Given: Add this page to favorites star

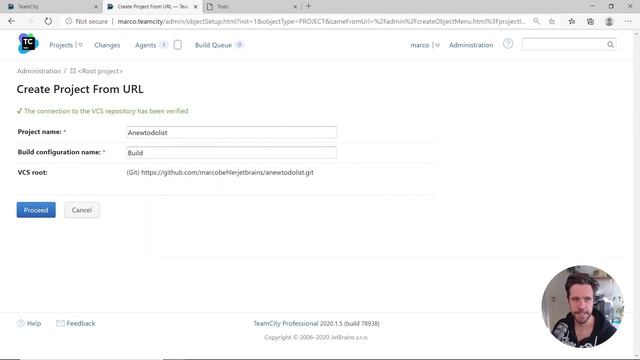Looking at the screenshot, I should click(x=552, y=21).
